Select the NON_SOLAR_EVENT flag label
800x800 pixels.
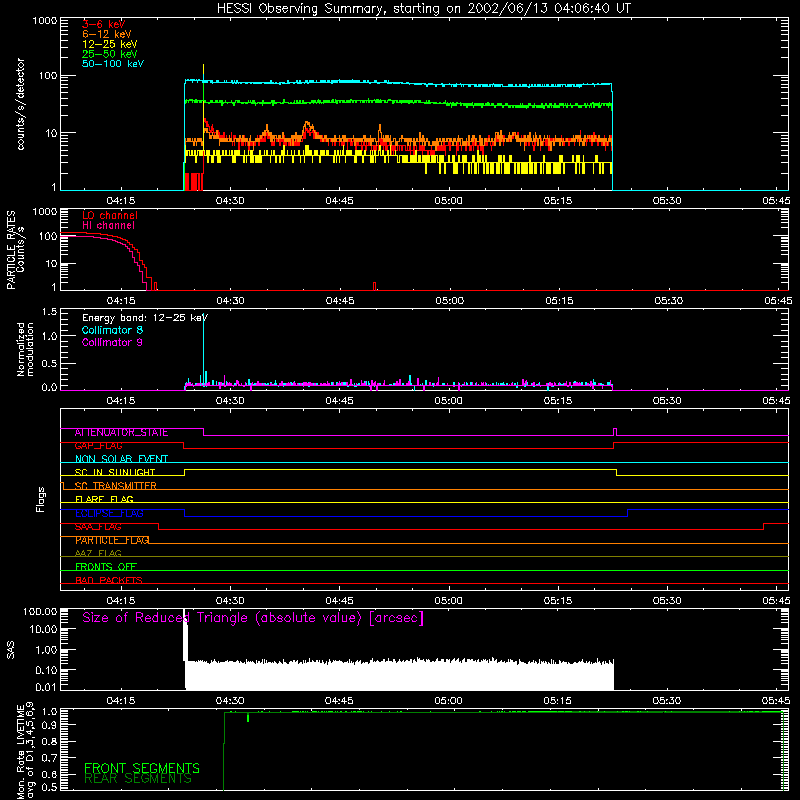click(x=121, y=459)
